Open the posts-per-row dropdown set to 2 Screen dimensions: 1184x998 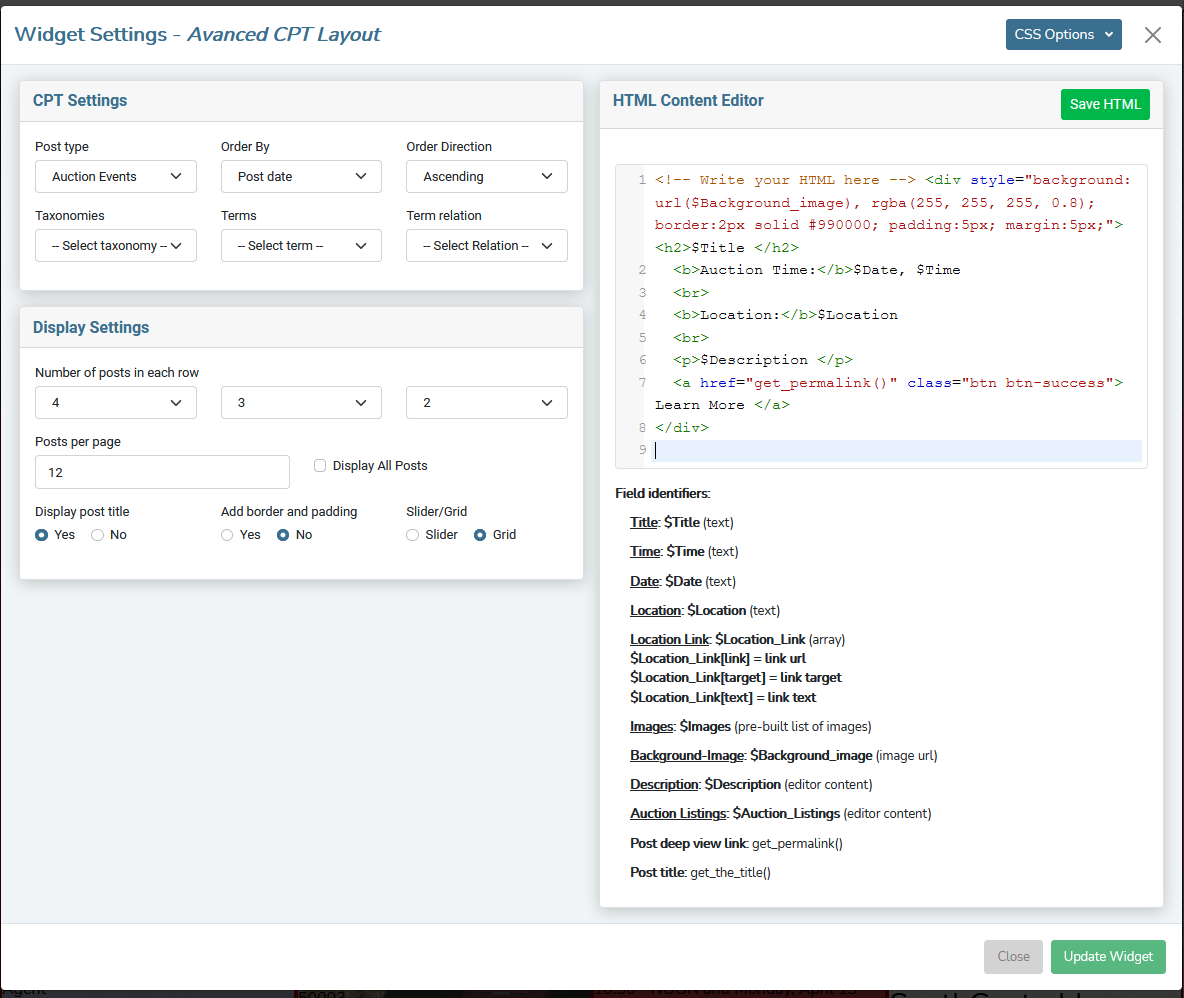486,402
